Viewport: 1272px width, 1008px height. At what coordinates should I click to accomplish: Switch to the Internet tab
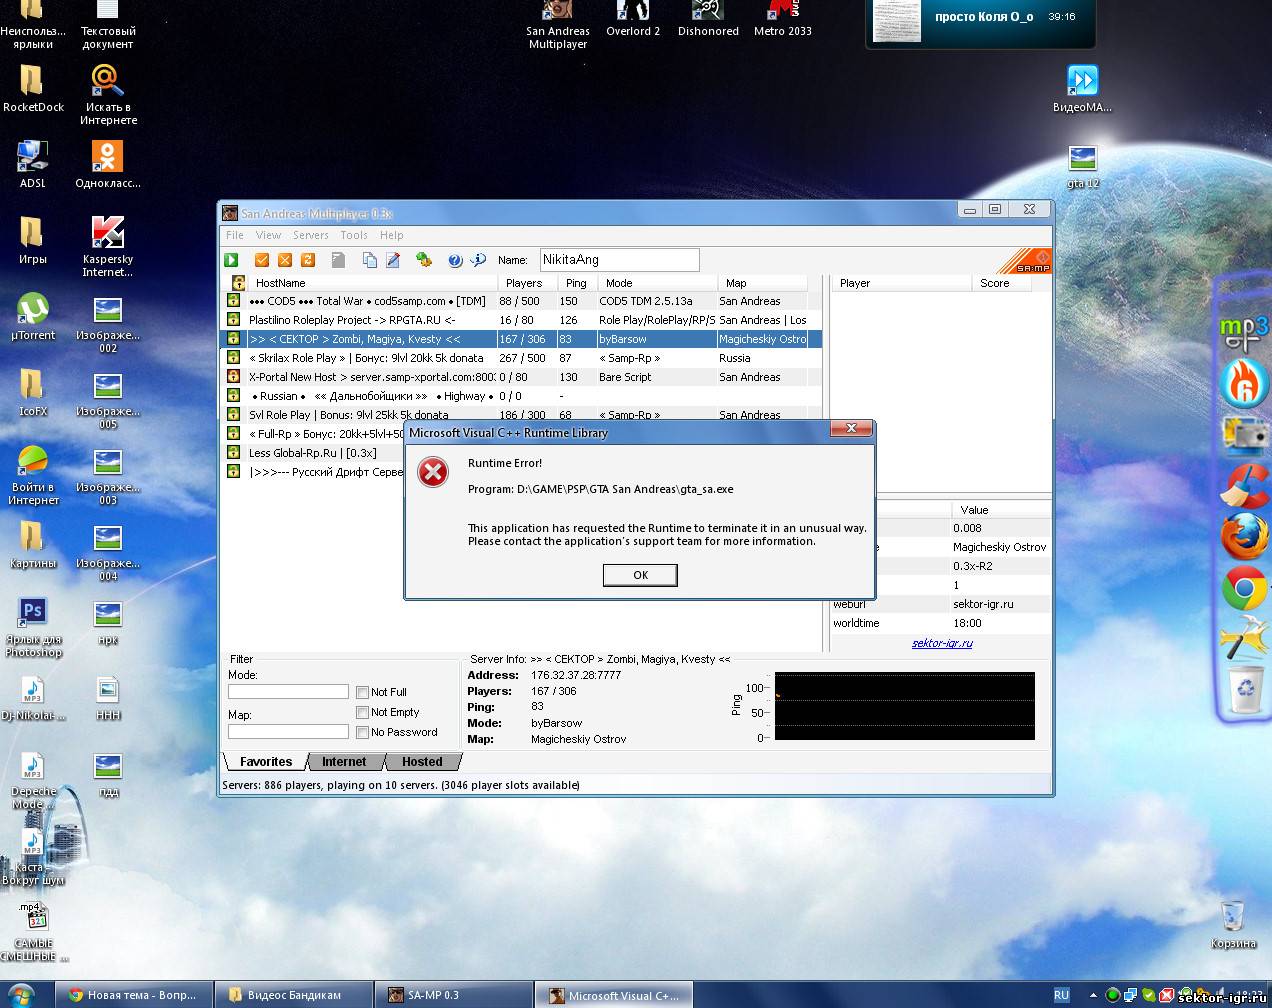[344, 762]
